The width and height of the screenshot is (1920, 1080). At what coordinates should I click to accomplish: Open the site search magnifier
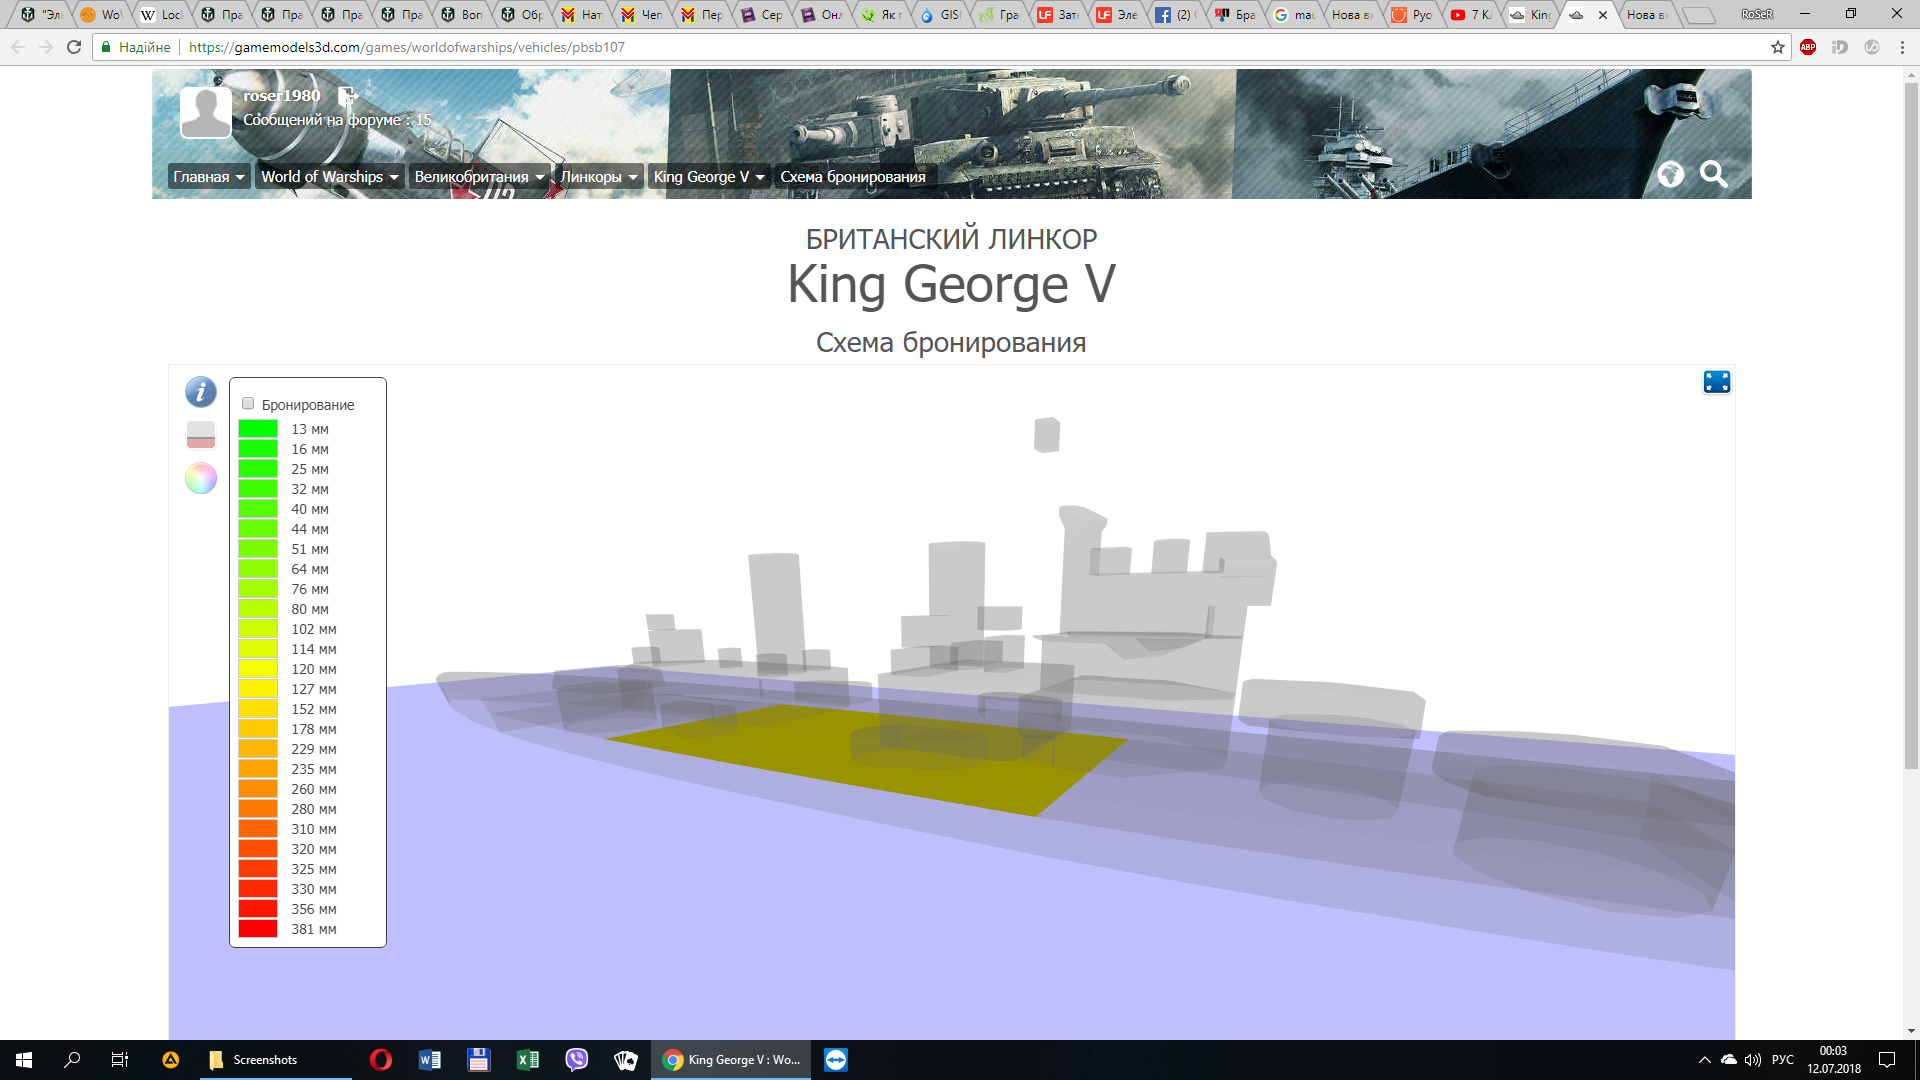pos(1714,174)
